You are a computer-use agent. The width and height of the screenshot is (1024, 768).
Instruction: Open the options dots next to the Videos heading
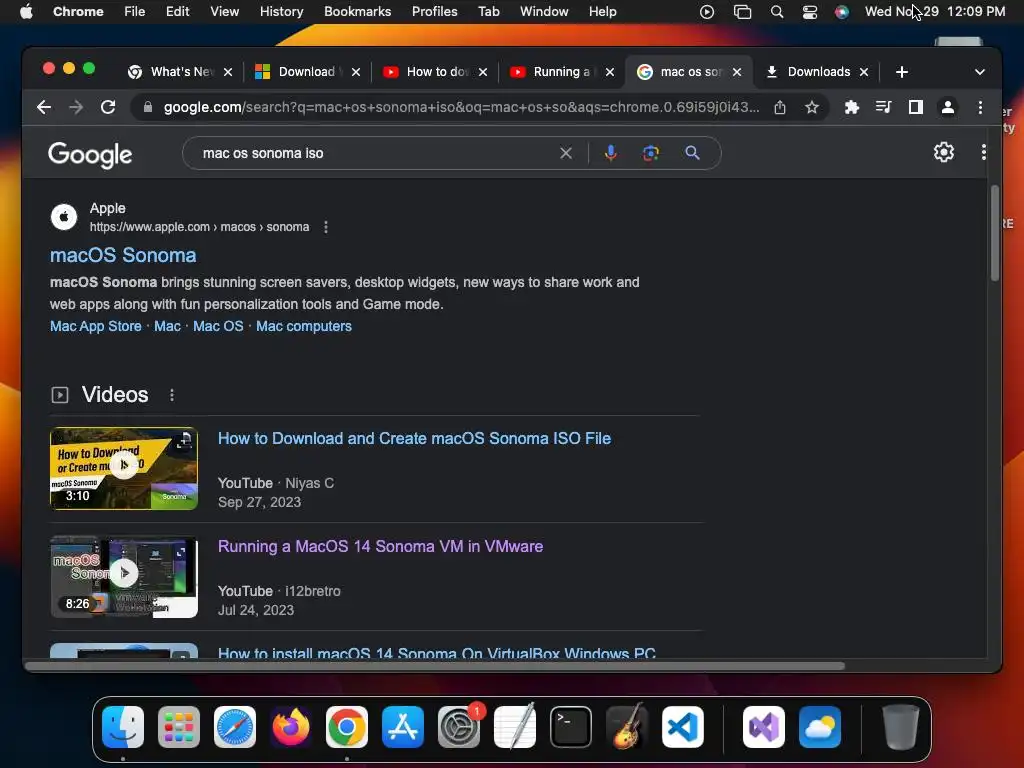[172, 395]
